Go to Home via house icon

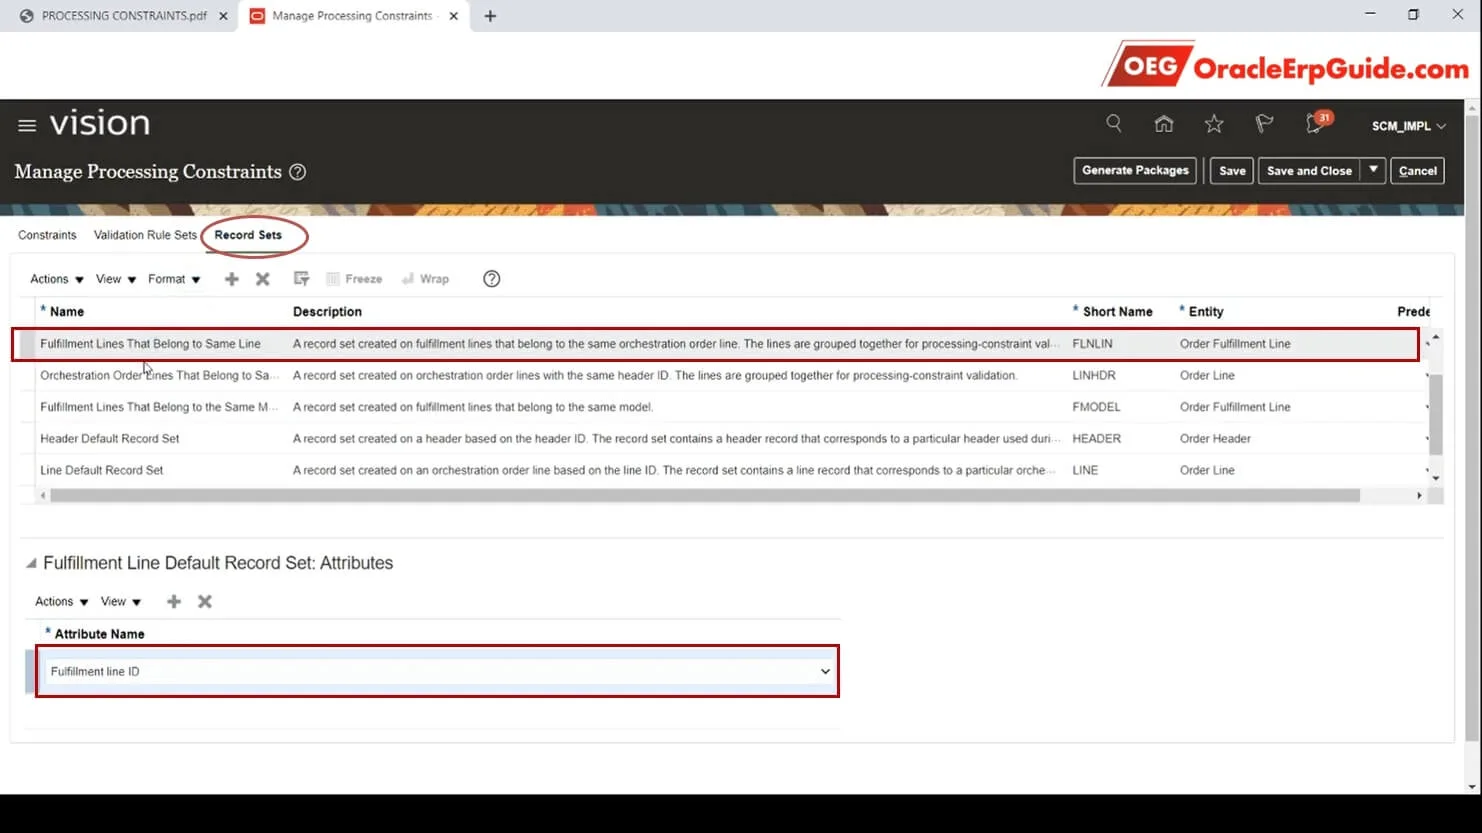[1163, 124]
